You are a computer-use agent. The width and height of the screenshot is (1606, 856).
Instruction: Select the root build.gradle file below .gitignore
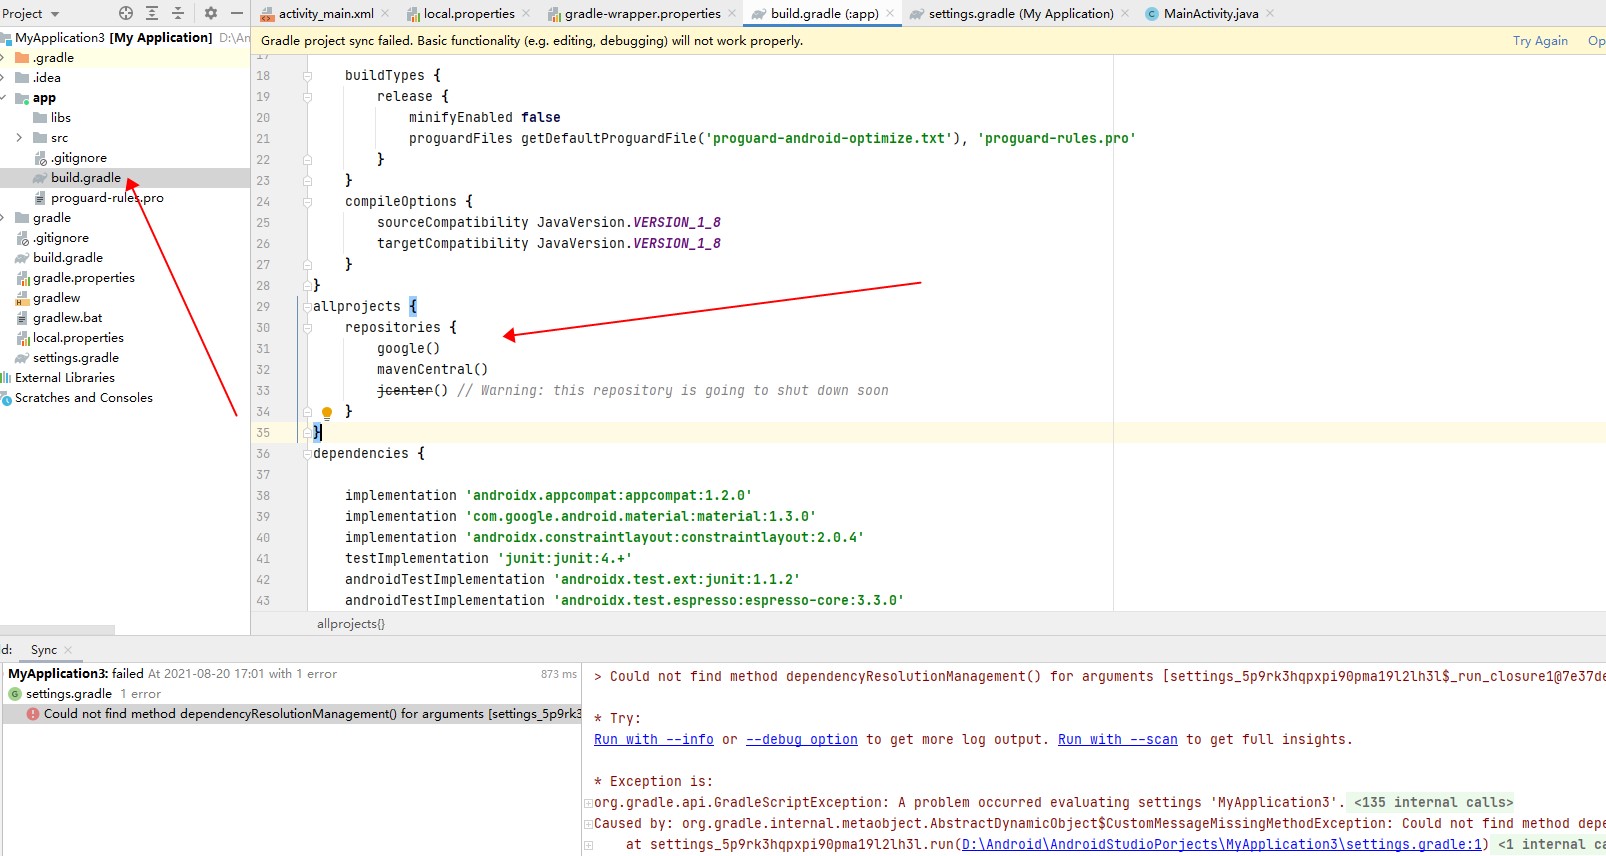(x=67, y=257)
